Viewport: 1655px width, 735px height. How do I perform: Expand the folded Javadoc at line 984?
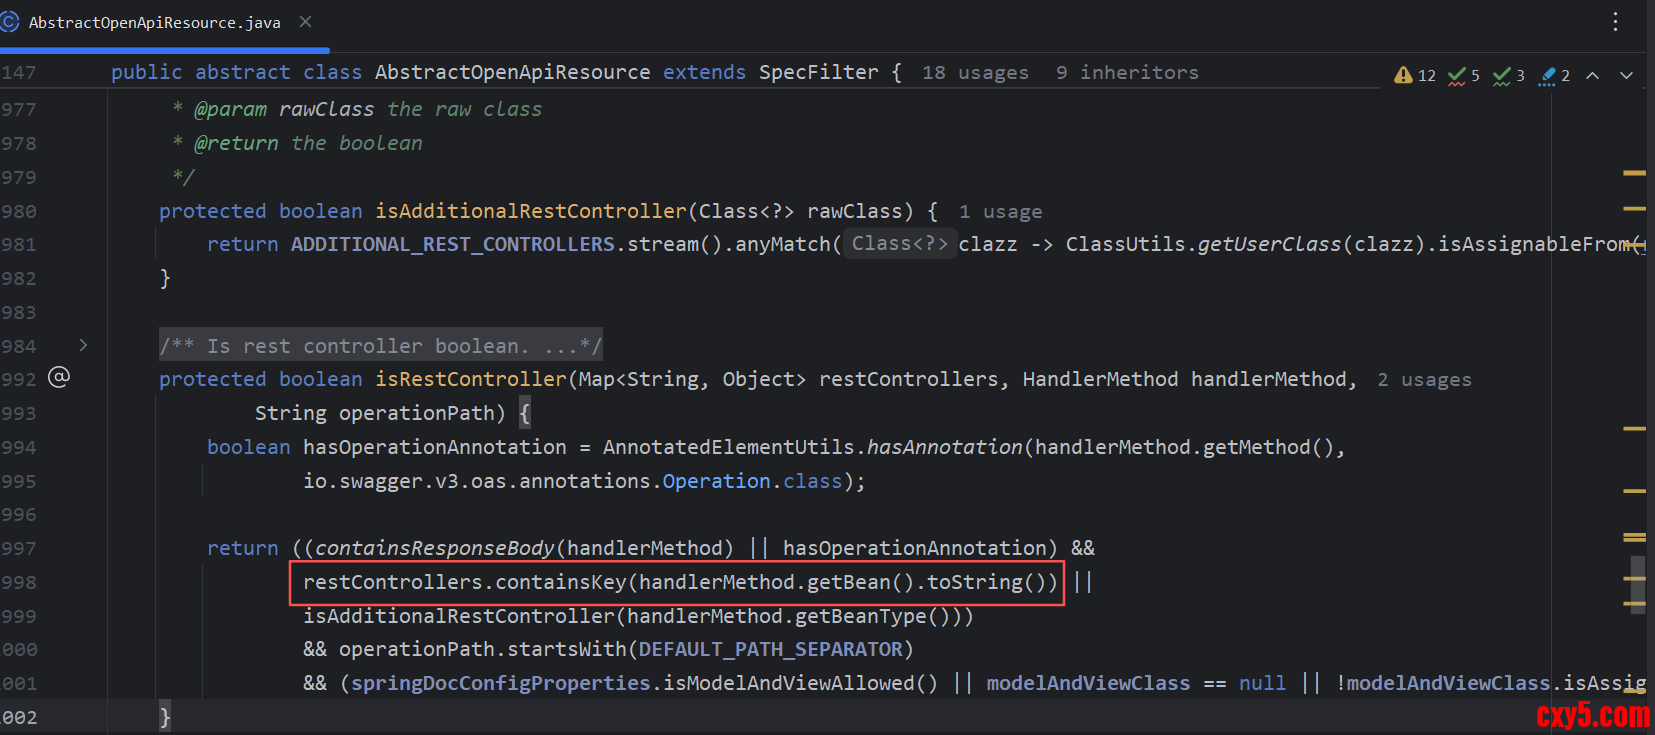(x=83, y=345)
